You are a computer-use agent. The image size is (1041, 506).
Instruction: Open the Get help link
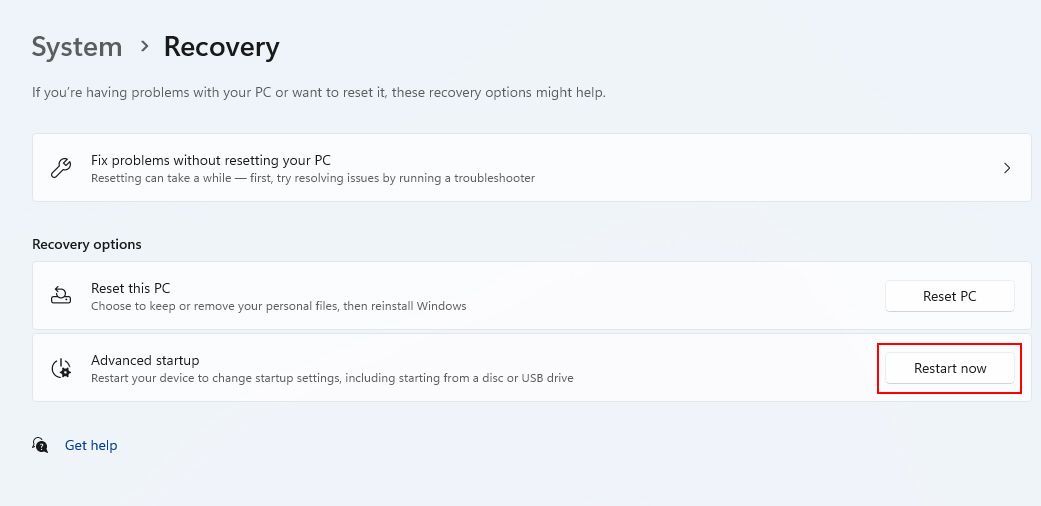tap(91, 445)
